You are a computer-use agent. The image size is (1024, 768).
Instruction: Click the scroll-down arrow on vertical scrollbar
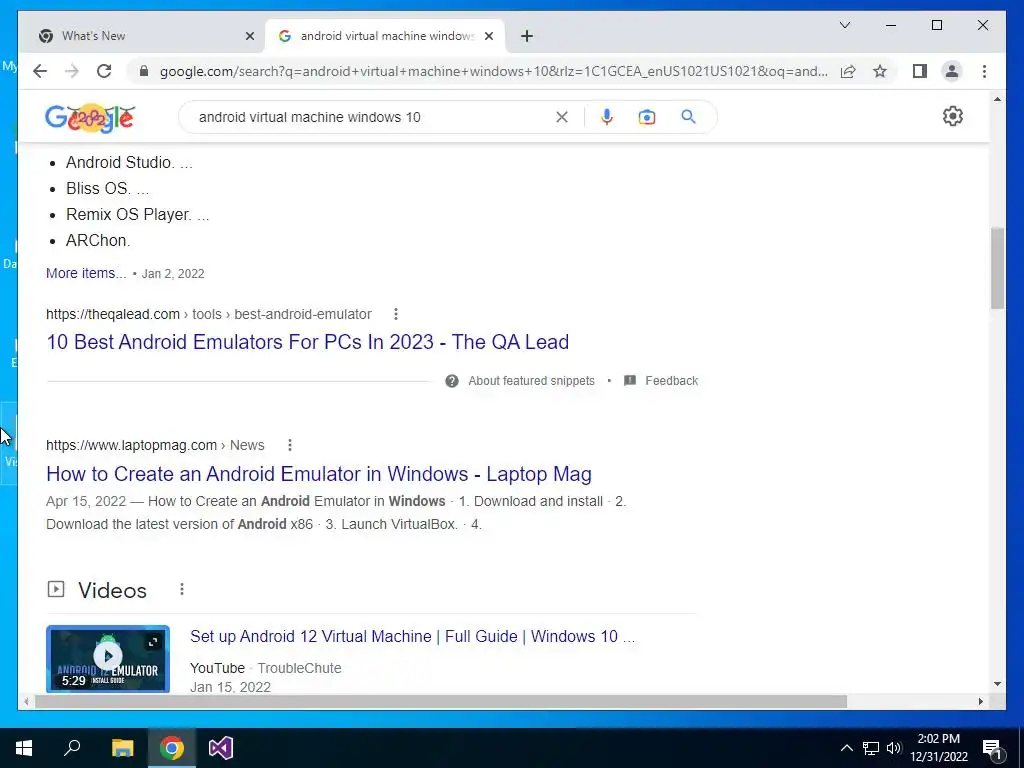[997, 684]
